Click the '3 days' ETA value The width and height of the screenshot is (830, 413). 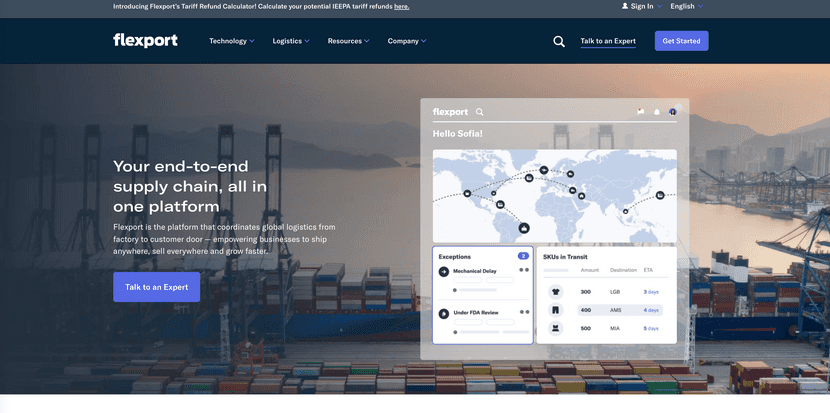(651, 292)
